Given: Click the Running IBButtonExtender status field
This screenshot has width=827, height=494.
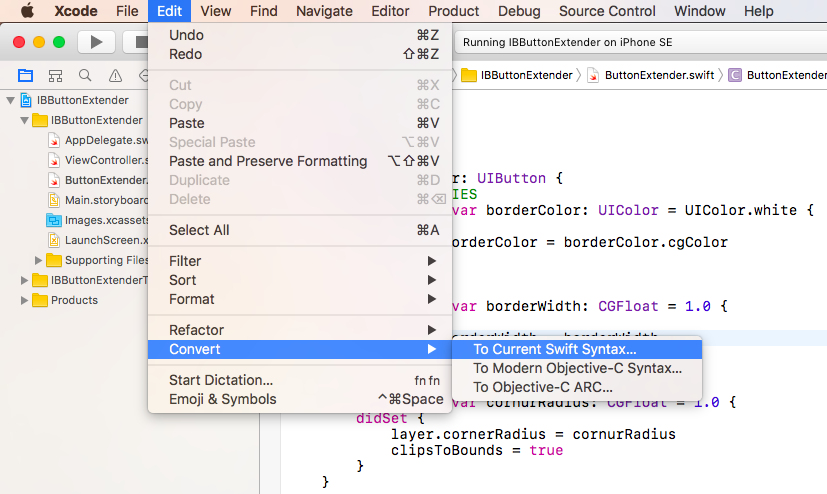Looking at the screenshot, I should tap(640, 42).
